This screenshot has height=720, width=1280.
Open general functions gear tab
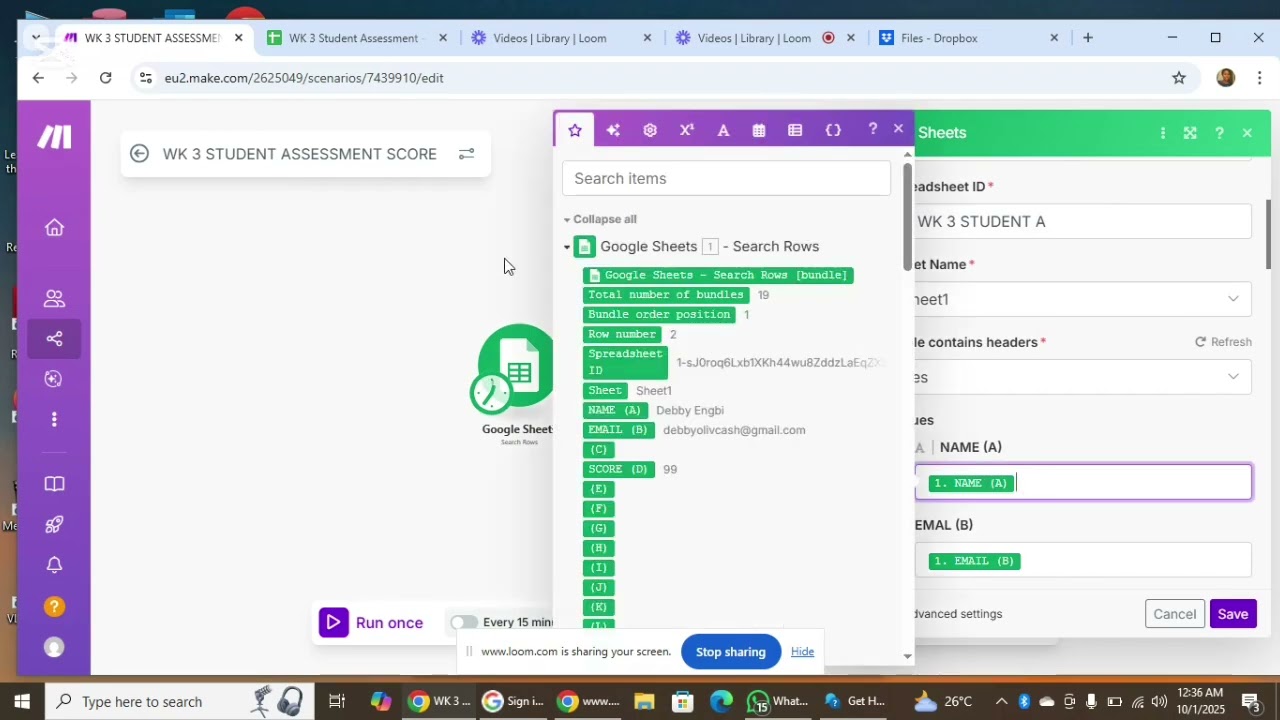pos(650,130)
